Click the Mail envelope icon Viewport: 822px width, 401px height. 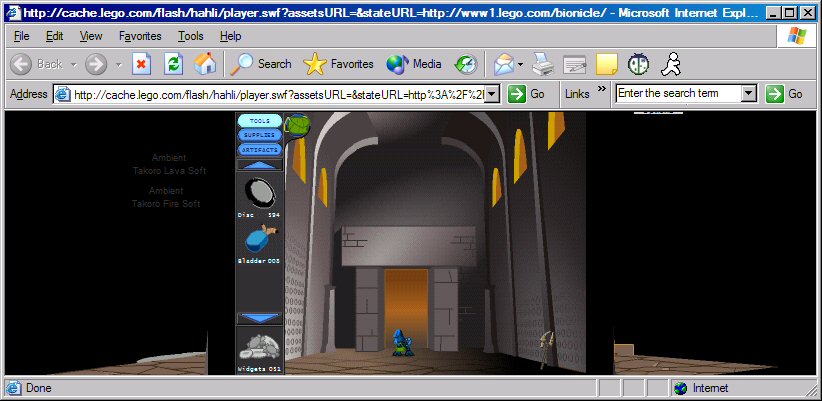[x=504, y=64]
